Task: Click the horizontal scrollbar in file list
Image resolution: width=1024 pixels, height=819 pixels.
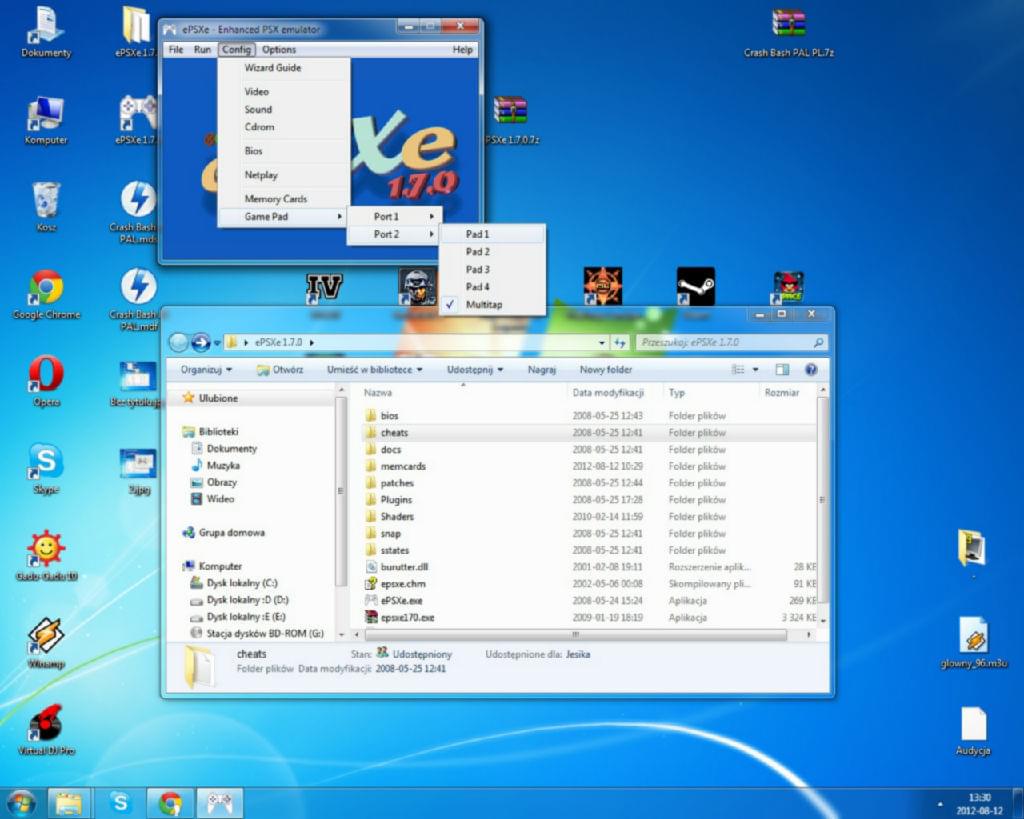Action: point(575,634)
